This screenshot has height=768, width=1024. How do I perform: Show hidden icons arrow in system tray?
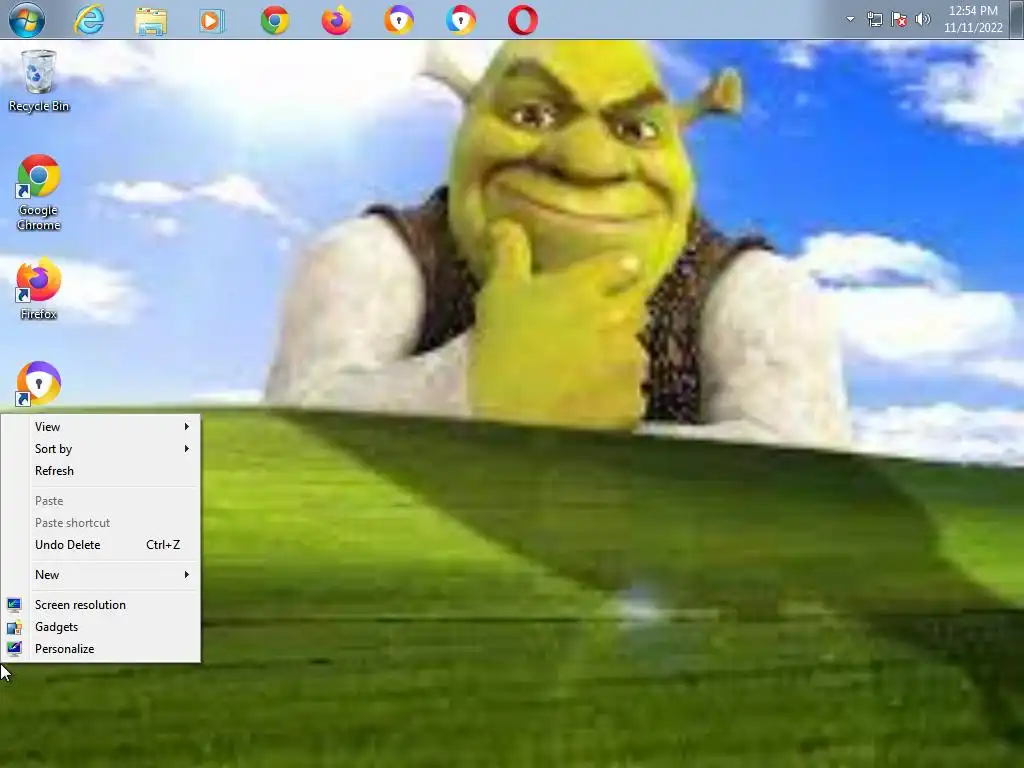(x=850, y=20)
